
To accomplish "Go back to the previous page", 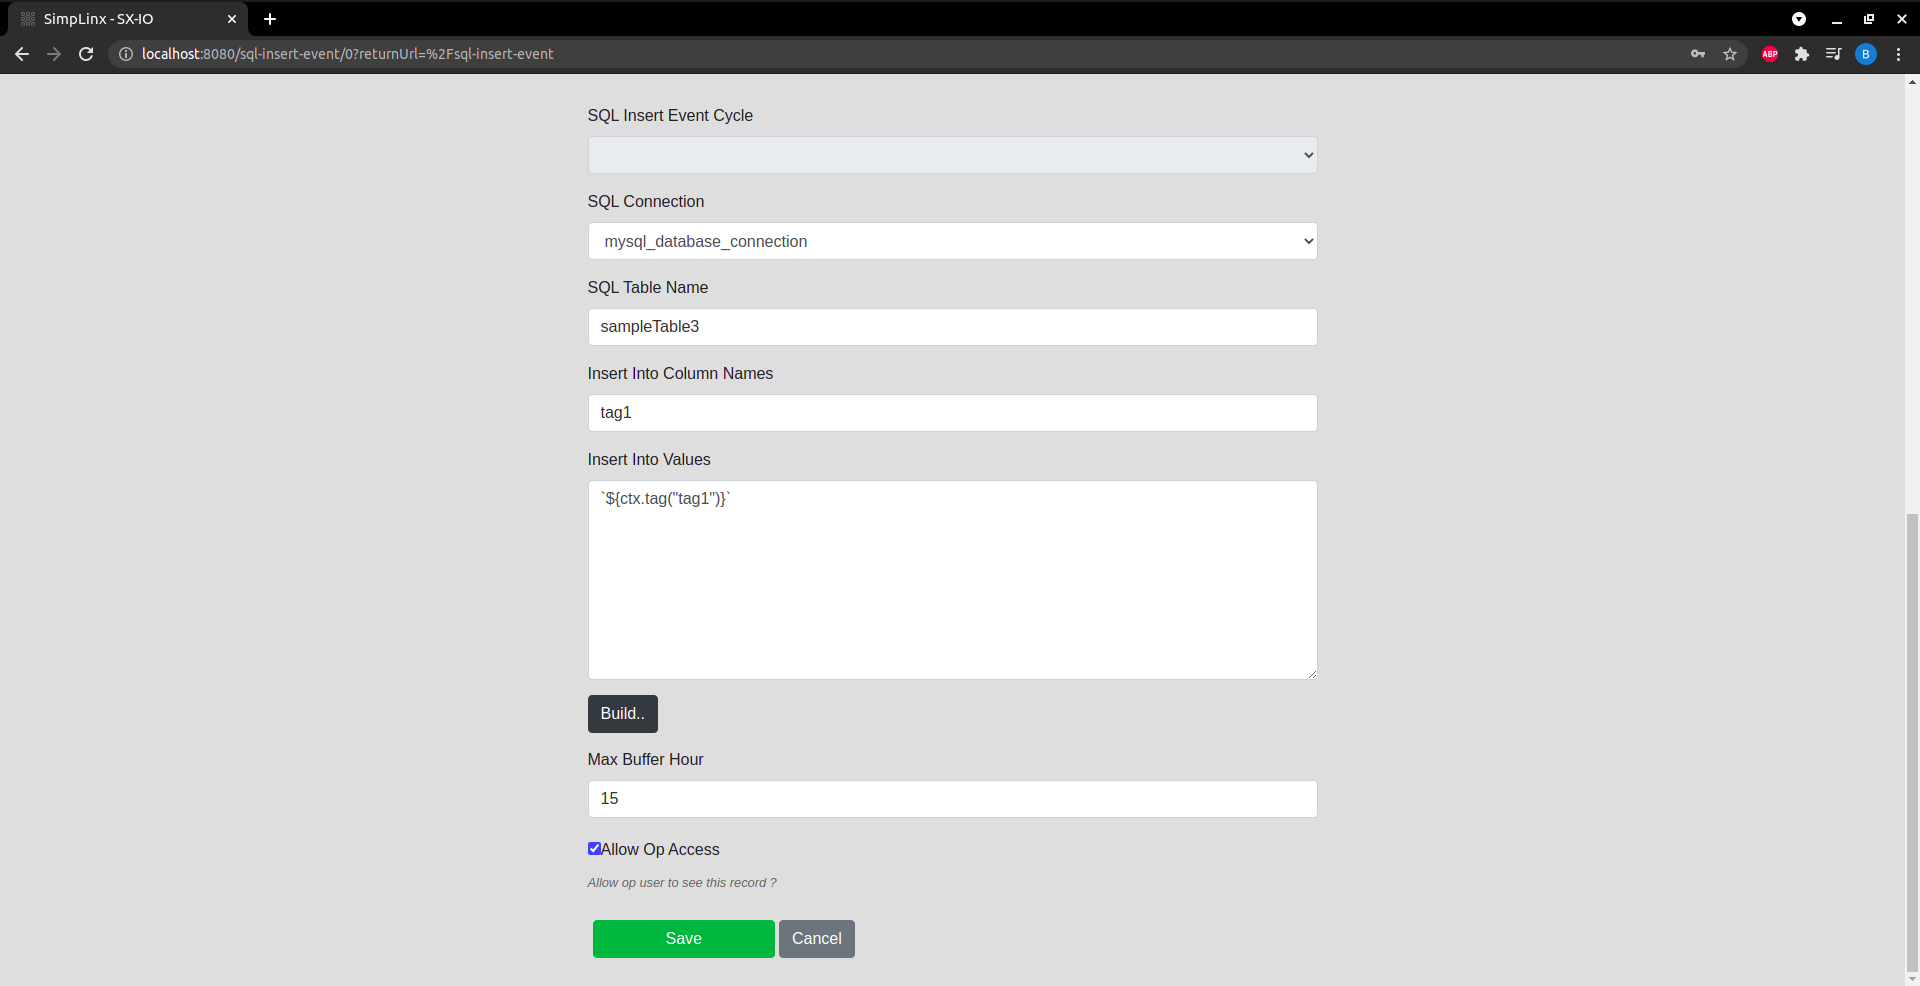I will coord(22,54).
